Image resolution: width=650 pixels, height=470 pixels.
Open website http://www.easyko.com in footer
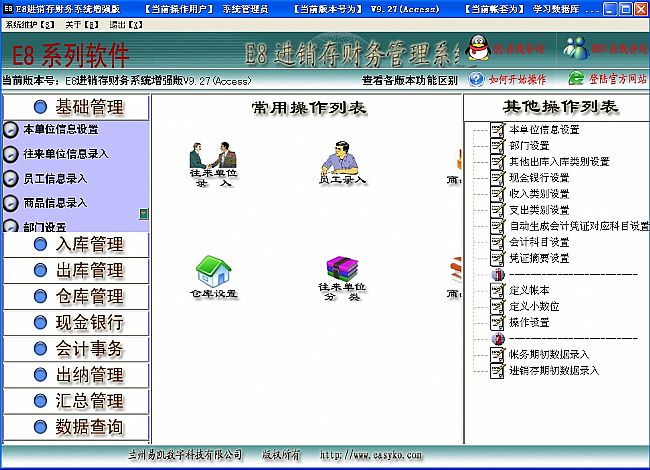pos(371,455)
